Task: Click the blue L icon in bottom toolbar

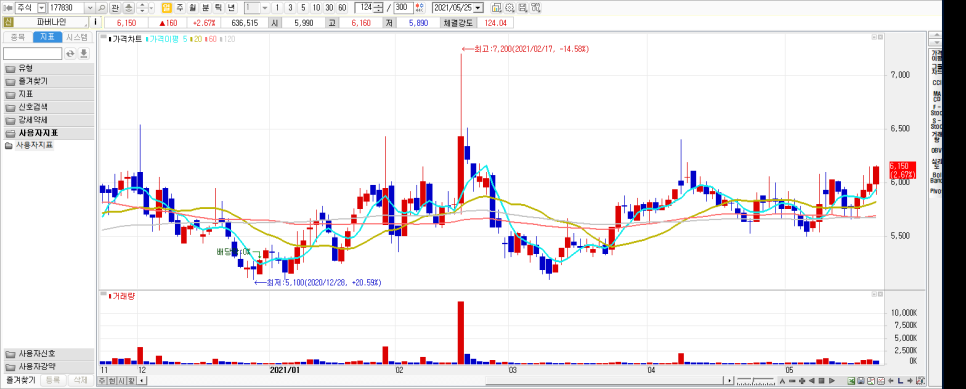Action: point(900,380)
